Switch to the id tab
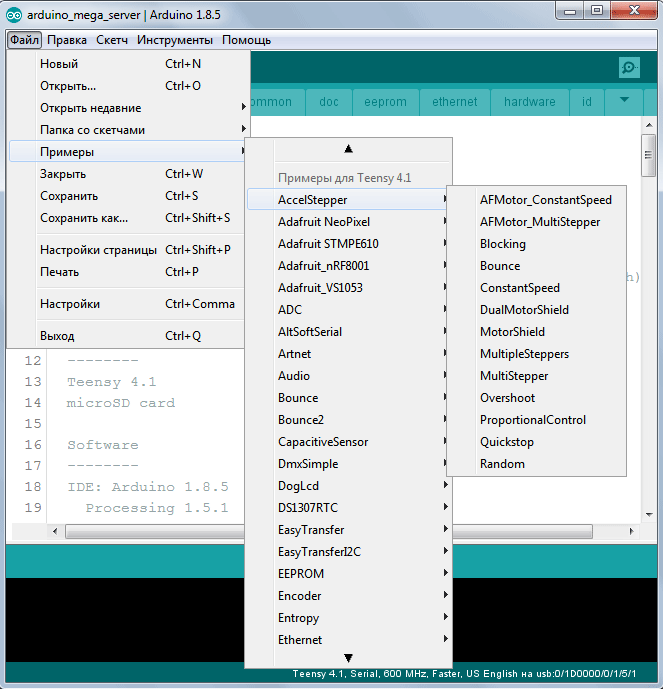Image resolution: width=663 pixels, height=689 pixels. point(587,102)
